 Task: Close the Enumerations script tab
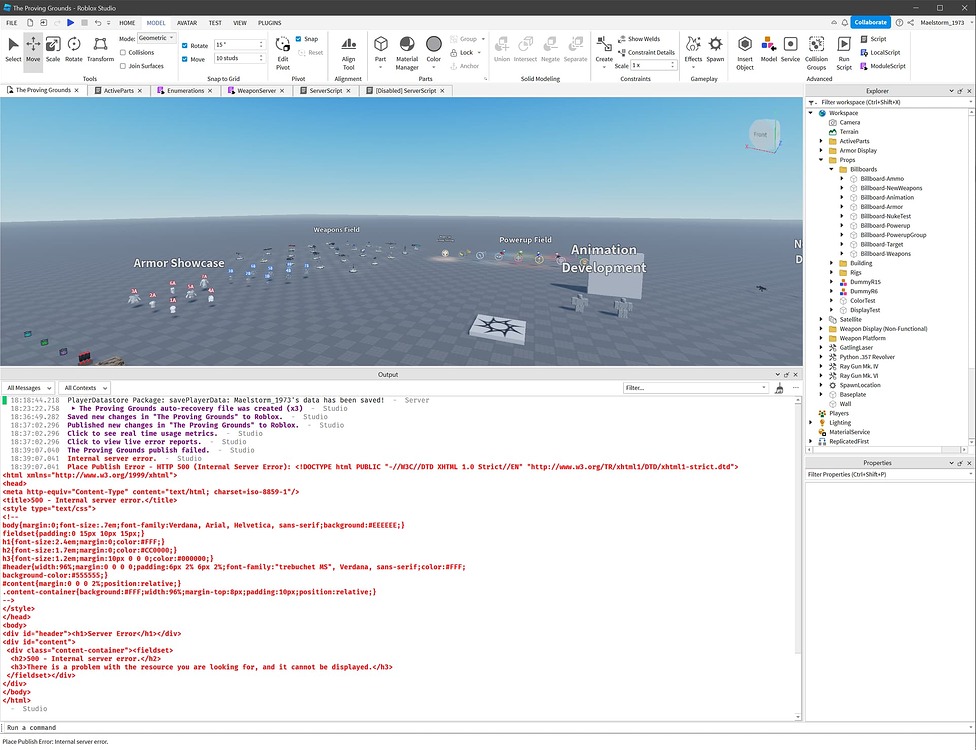(210, 91)
